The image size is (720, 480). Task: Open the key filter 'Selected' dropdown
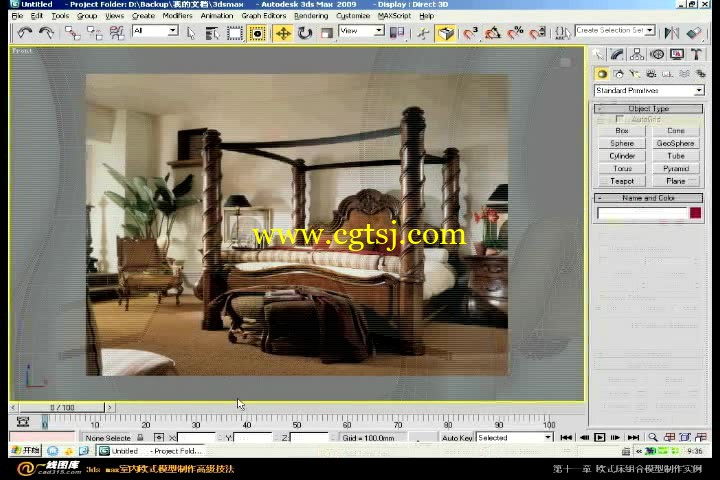click(514, 438)
